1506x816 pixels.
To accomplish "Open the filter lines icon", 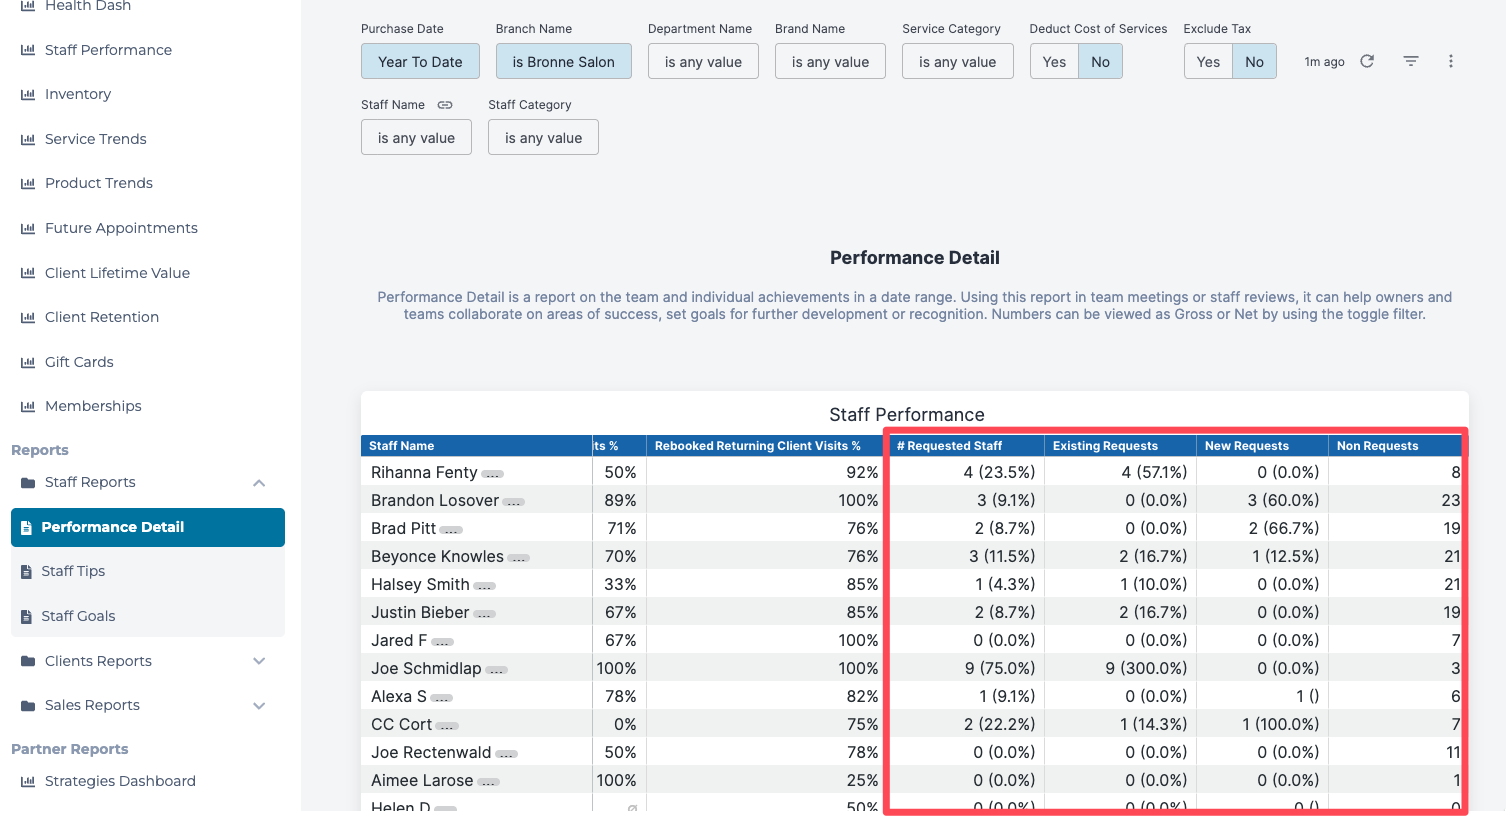I will coord(1411,61).
